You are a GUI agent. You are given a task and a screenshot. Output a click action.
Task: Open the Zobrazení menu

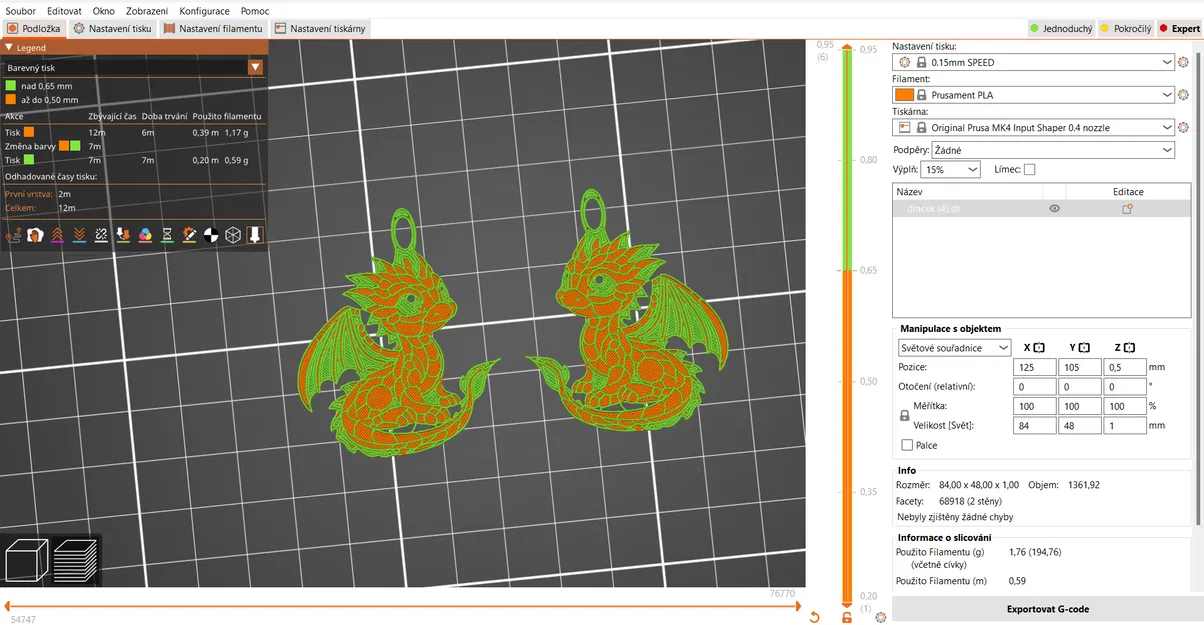(146, 11)
